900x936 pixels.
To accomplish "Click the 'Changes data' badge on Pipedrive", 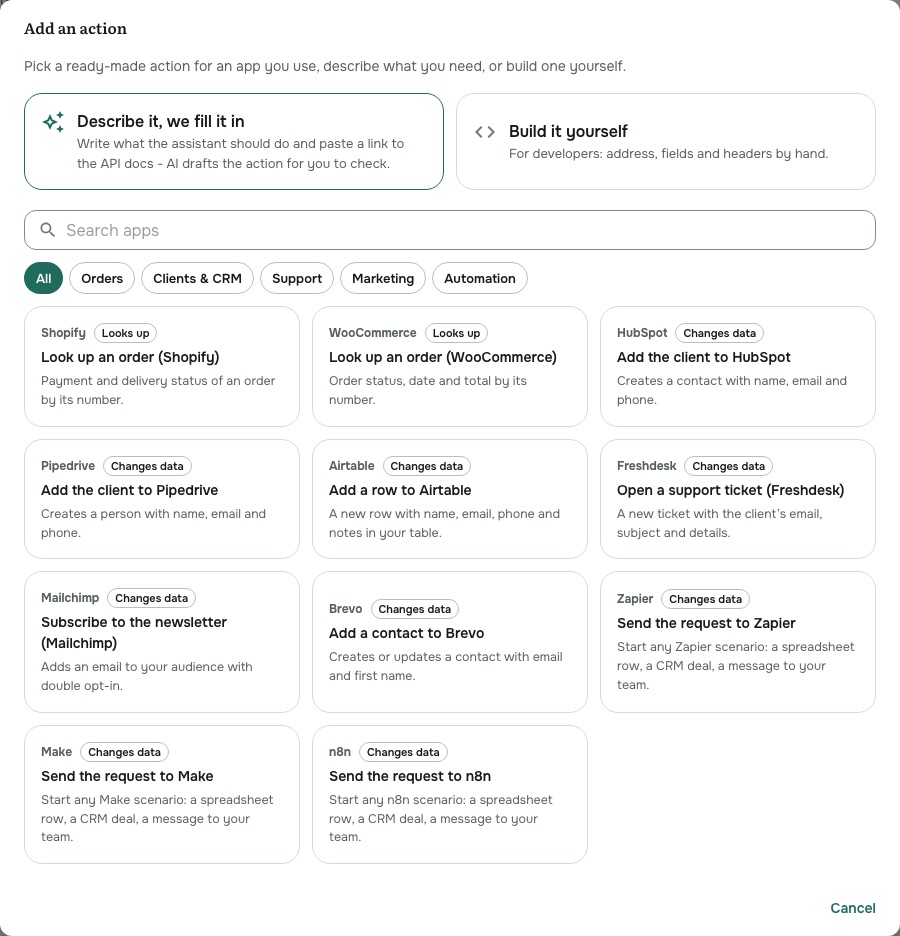I will click(x=147, y=466).
